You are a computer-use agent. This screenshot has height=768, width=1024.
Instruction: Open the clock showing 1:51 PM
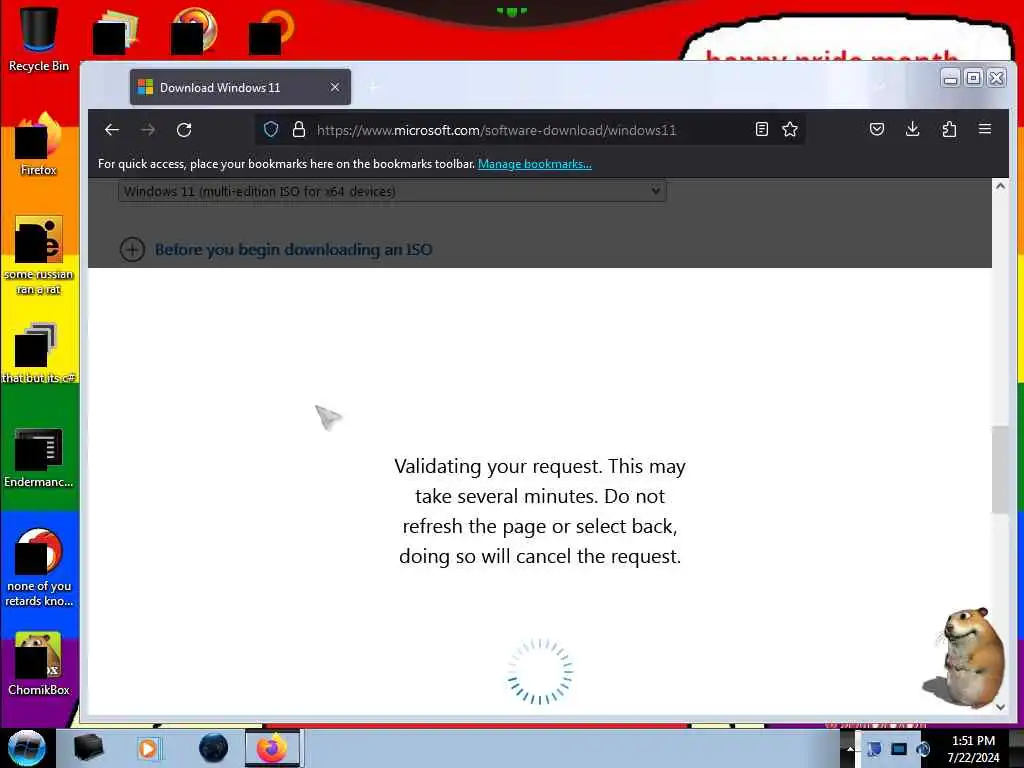click(973, 749)
